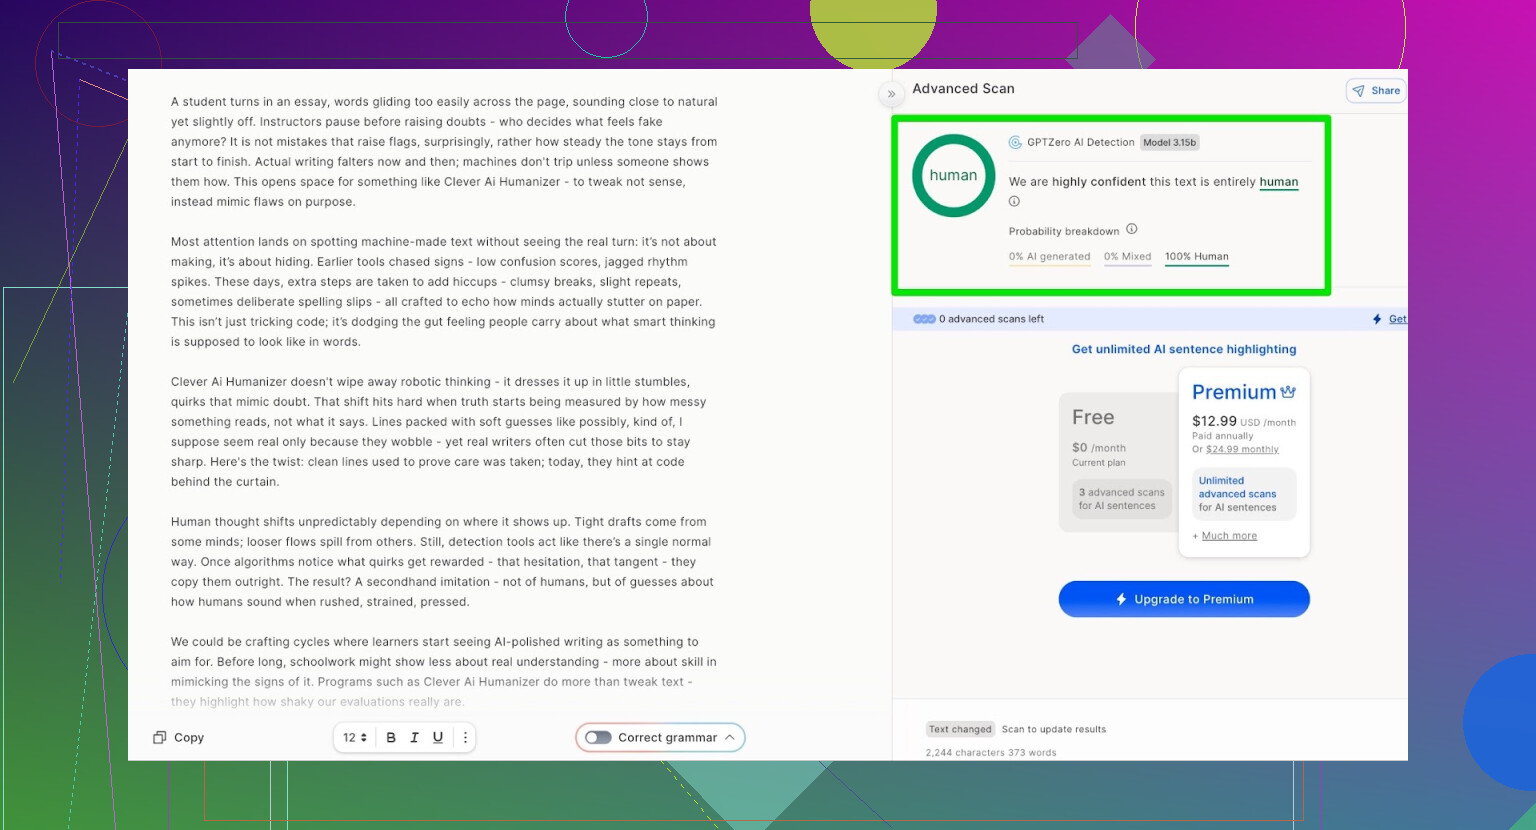The width and height of the screenshot is (1536, 830).
Task: Select the 0% Mixed breakdown tab
Action: [x=1127, y=257]
